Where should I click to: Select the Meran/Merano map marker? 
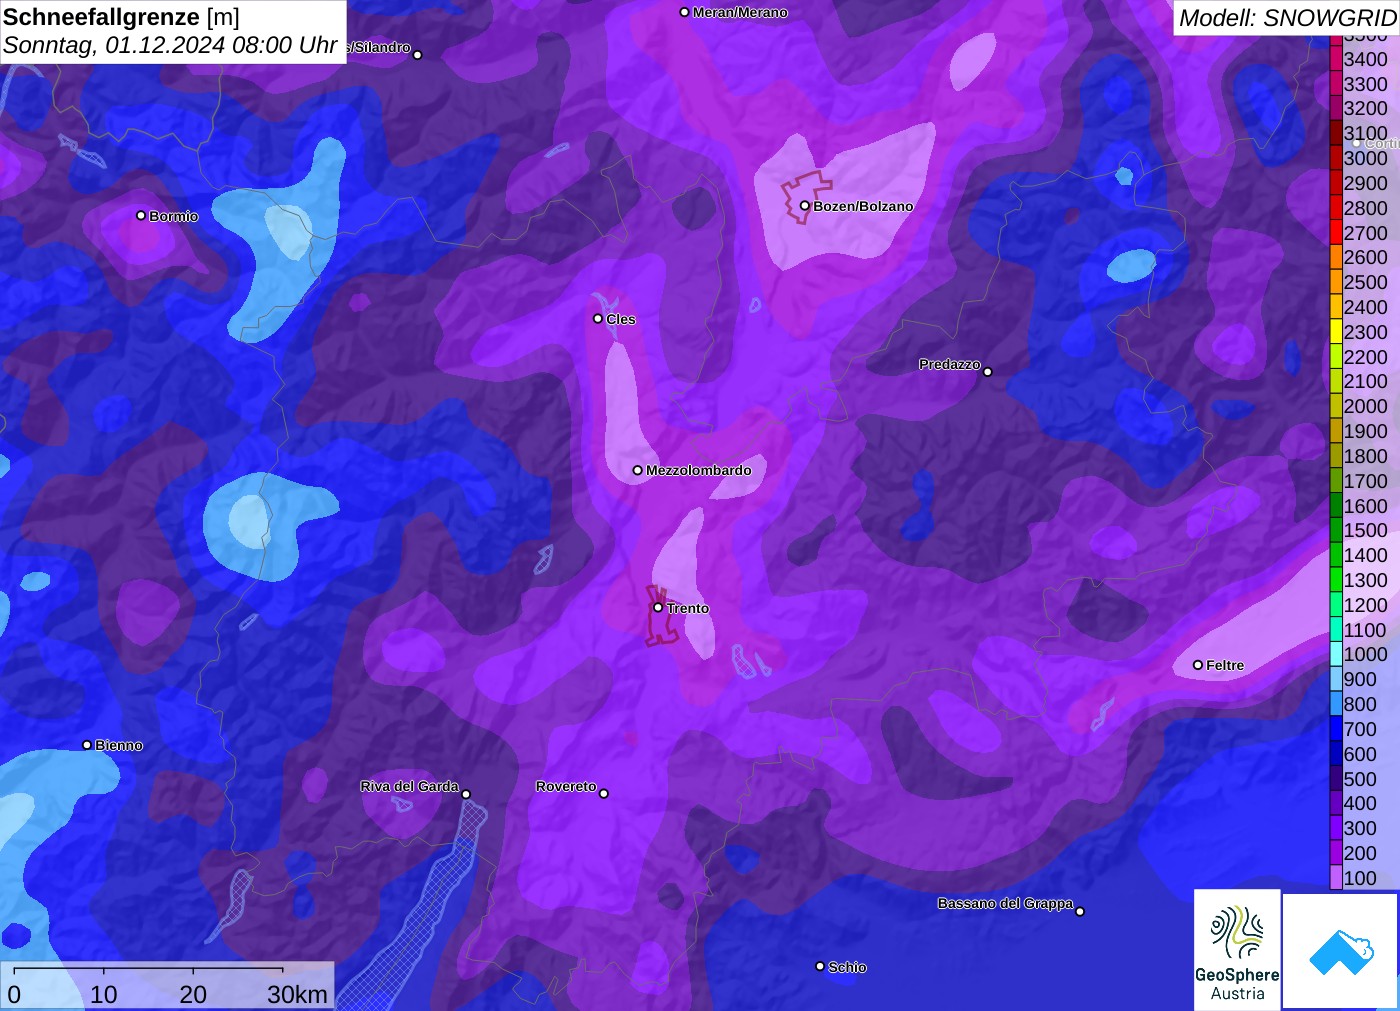click(684, 12)
